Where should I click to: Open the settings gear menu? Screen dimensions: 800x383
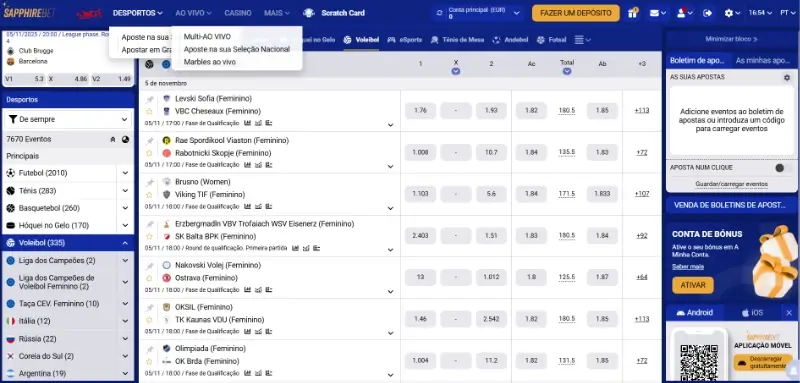tap(732, 13)
